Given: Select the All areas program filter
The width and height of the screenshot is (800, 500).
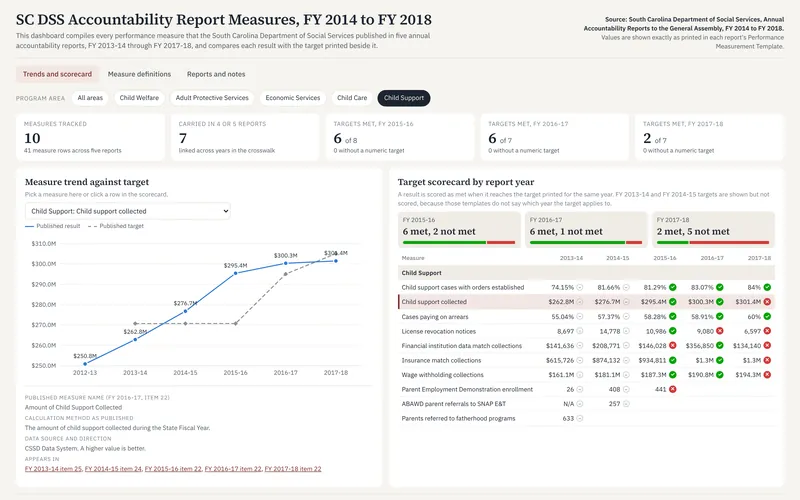Looking at the screenshot, I should point(90,98).
